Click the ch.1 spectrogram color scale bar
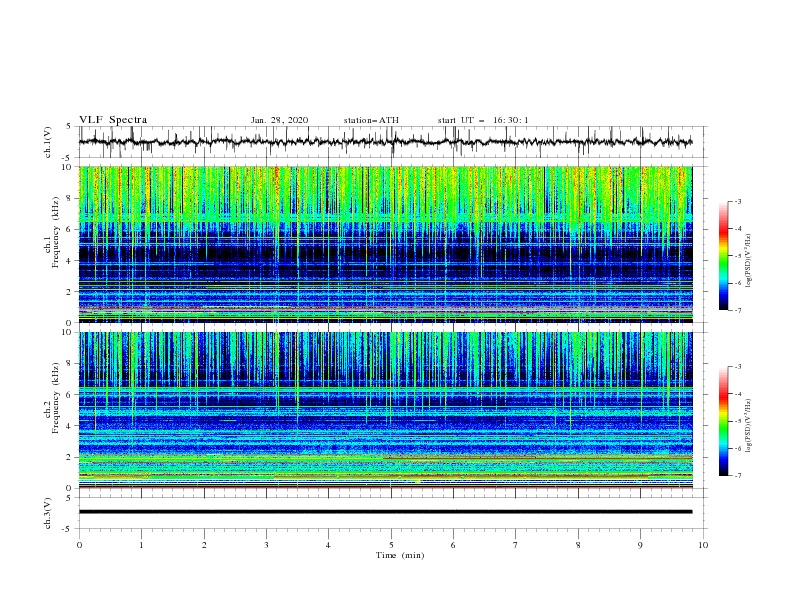Screen dimensions: 792x612 723,256
